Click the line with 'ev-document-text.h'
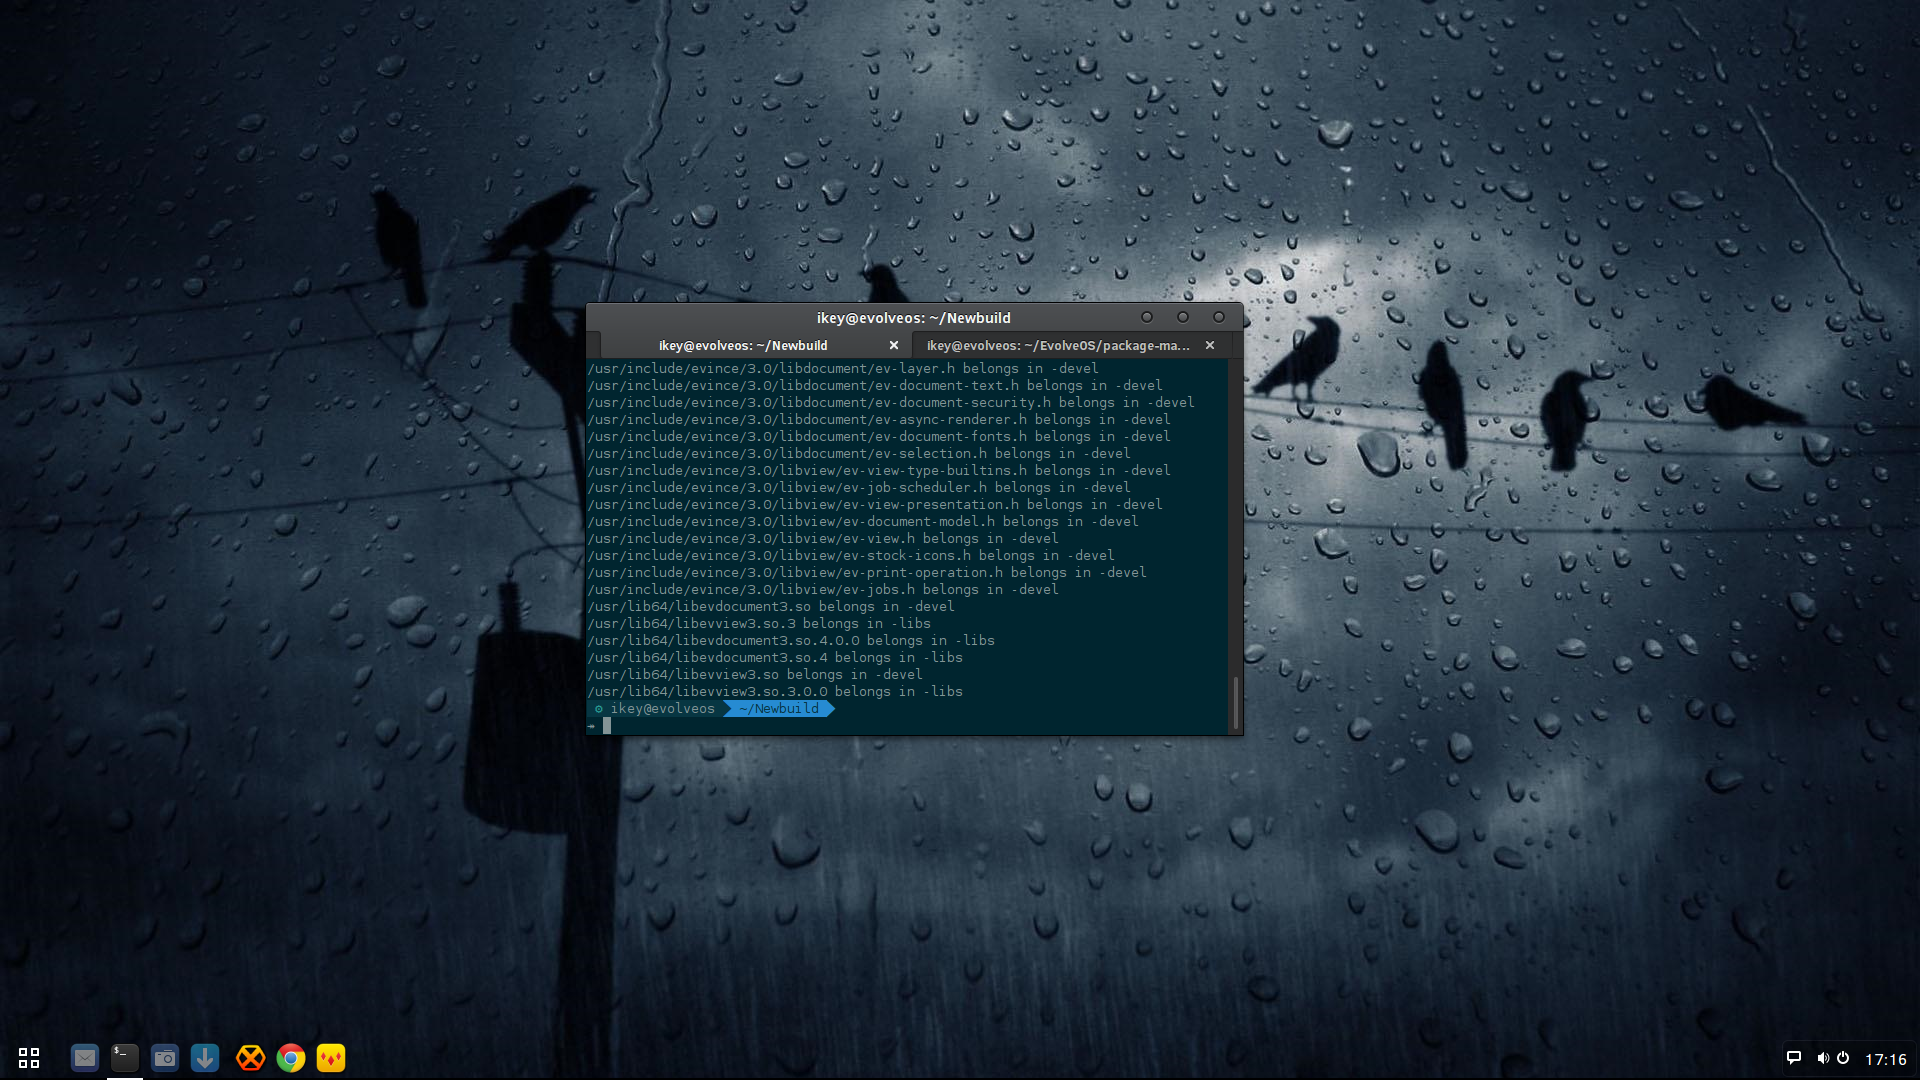 [875, 386]
